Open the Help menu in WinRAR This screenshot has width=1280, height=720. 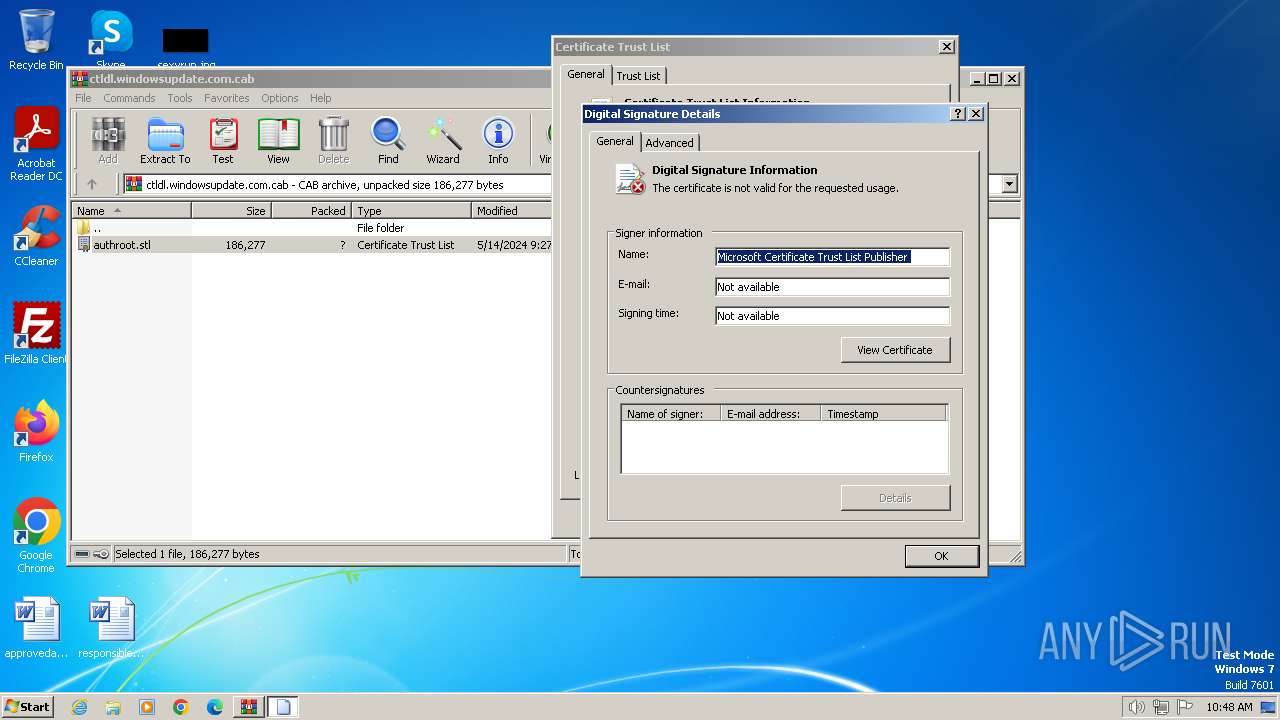[x=320, y=98]
